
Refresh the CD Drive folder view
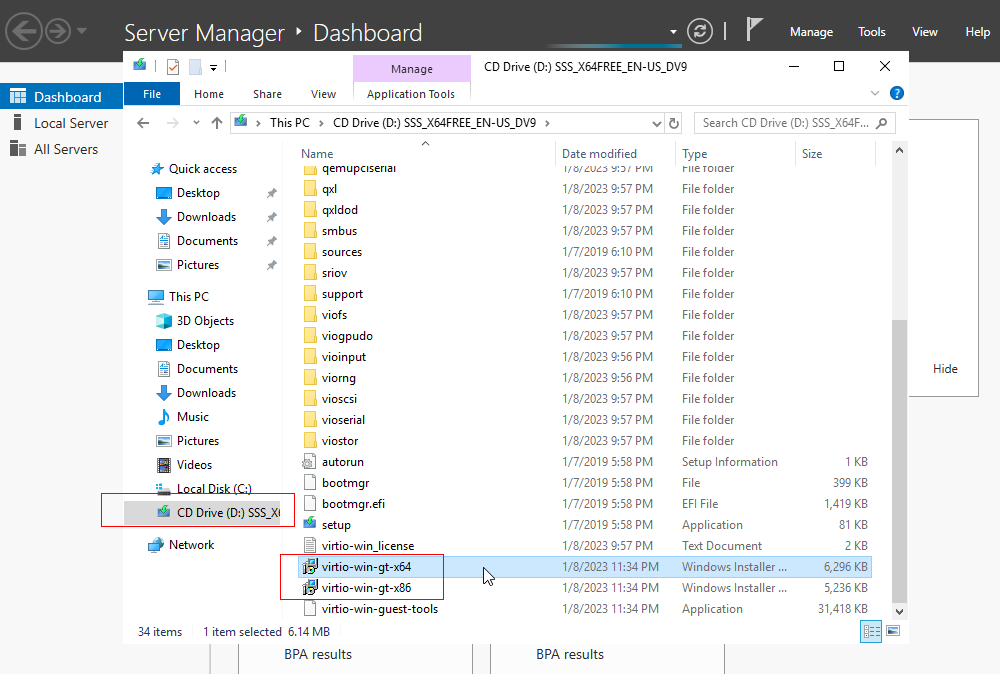point(673,123)
